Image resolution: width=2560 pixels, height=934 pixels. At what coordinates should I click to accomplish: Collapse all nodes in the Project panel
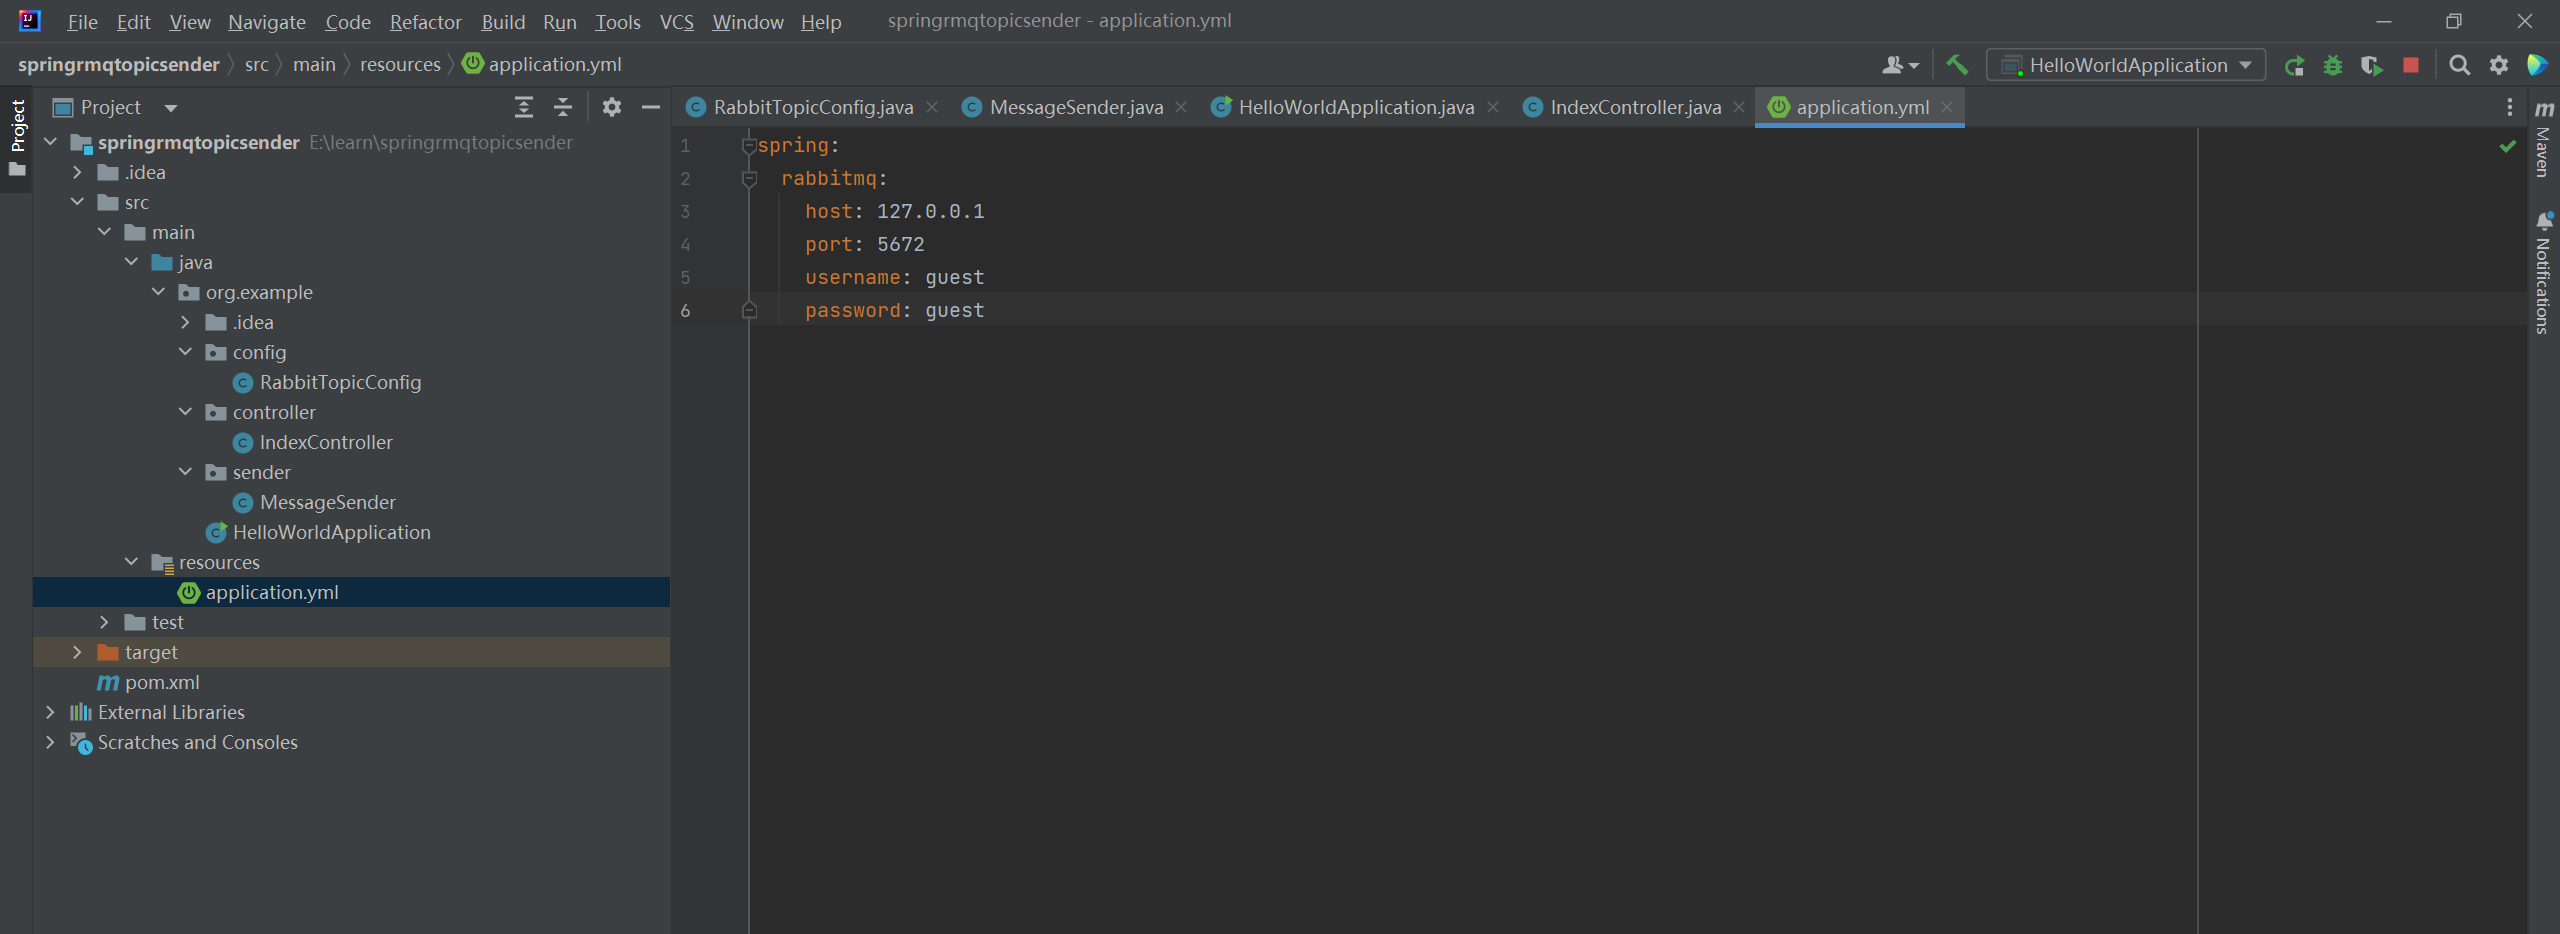[x=563, y=107]
